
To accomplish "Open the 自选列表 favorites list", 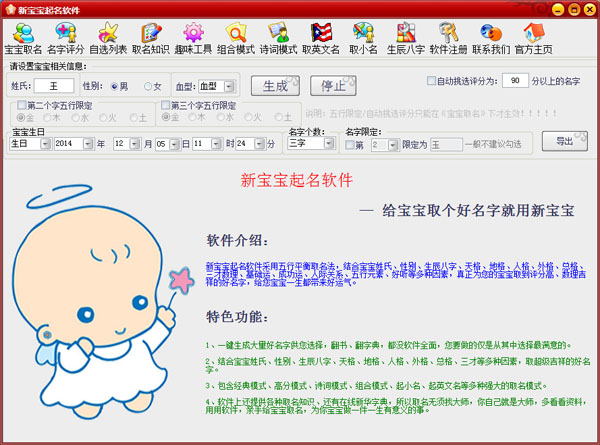I will click(109, 38).
